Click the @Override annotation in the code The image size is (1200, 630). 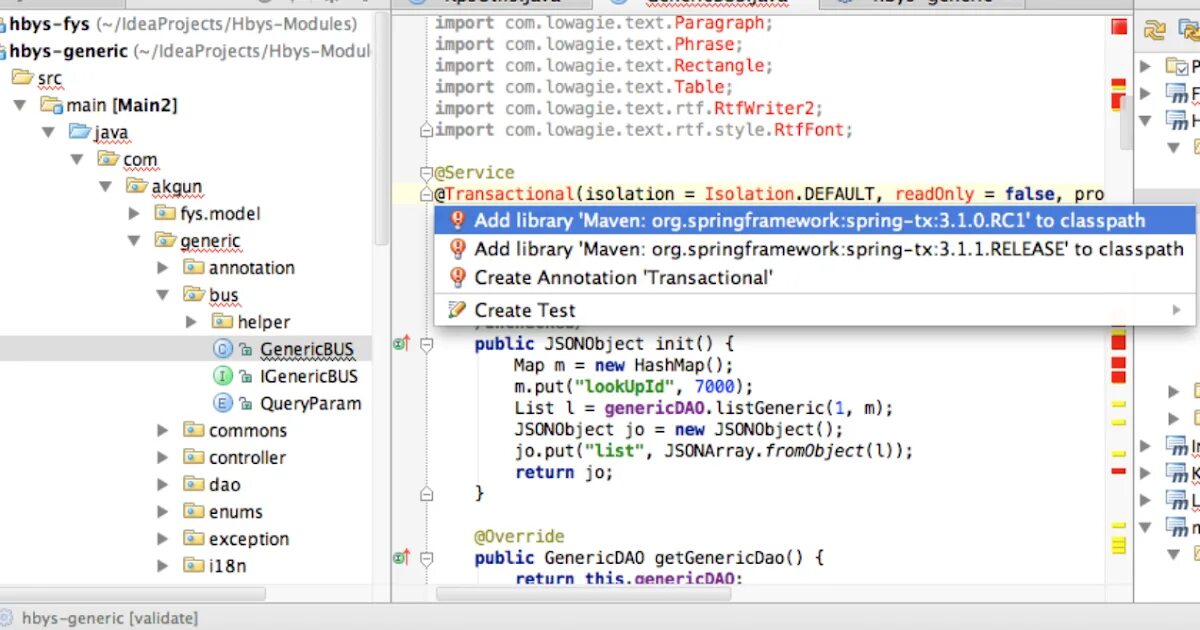(x=519, y=536)
